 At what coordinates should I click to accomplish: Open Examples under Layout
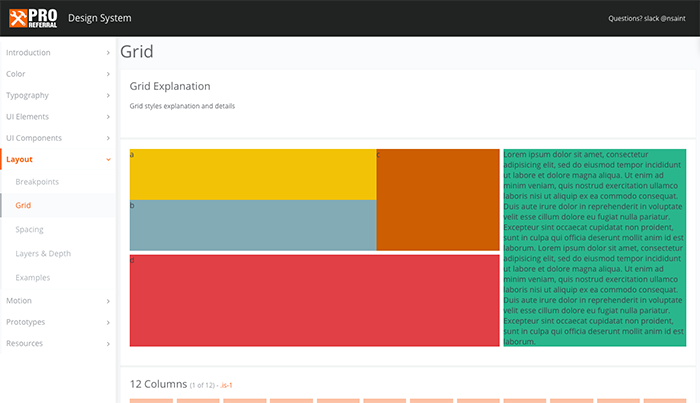pos(33,278)
